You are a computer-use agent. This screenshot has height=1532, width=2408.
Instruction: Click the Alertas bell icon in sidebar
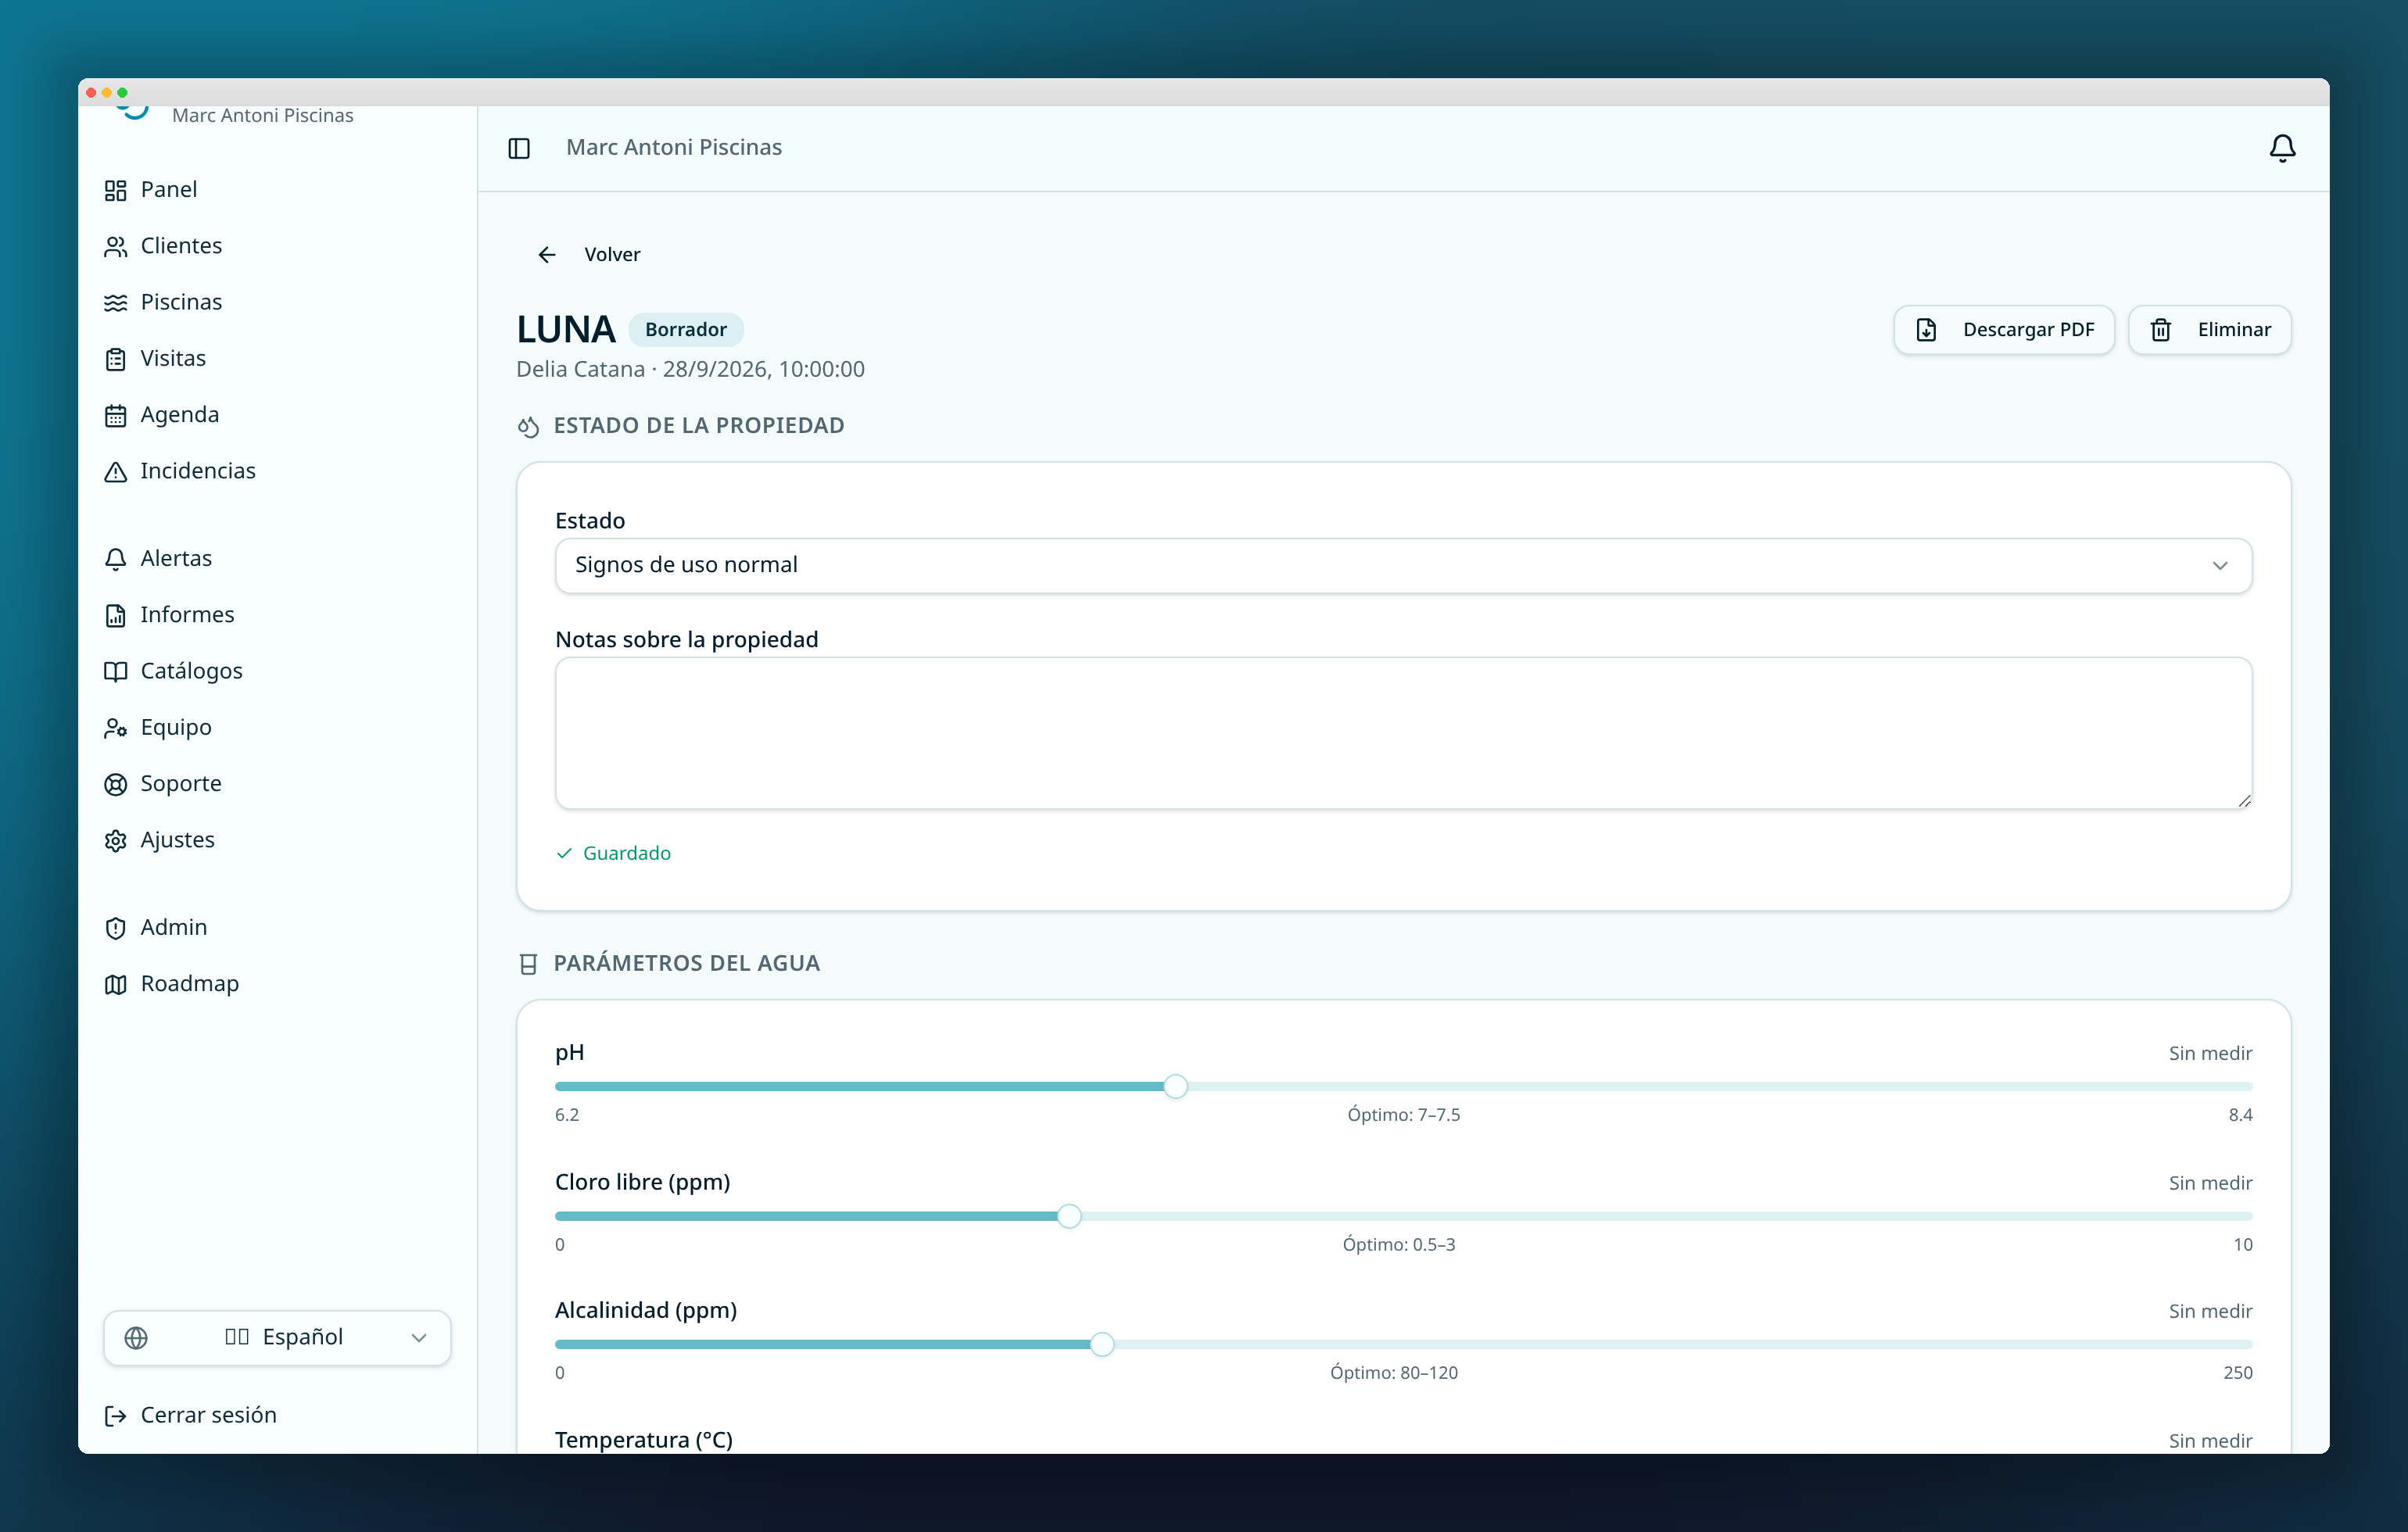[116, 559]
